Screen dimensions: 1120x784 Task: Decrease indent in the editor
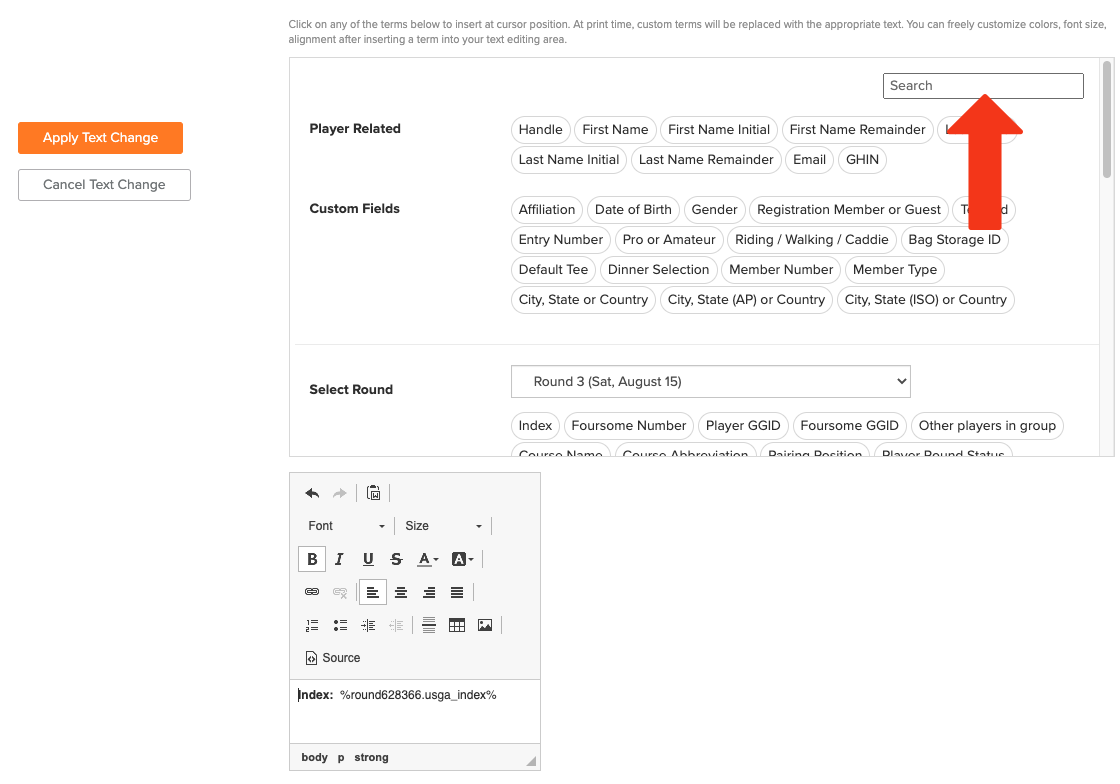(x=396, y=625)
